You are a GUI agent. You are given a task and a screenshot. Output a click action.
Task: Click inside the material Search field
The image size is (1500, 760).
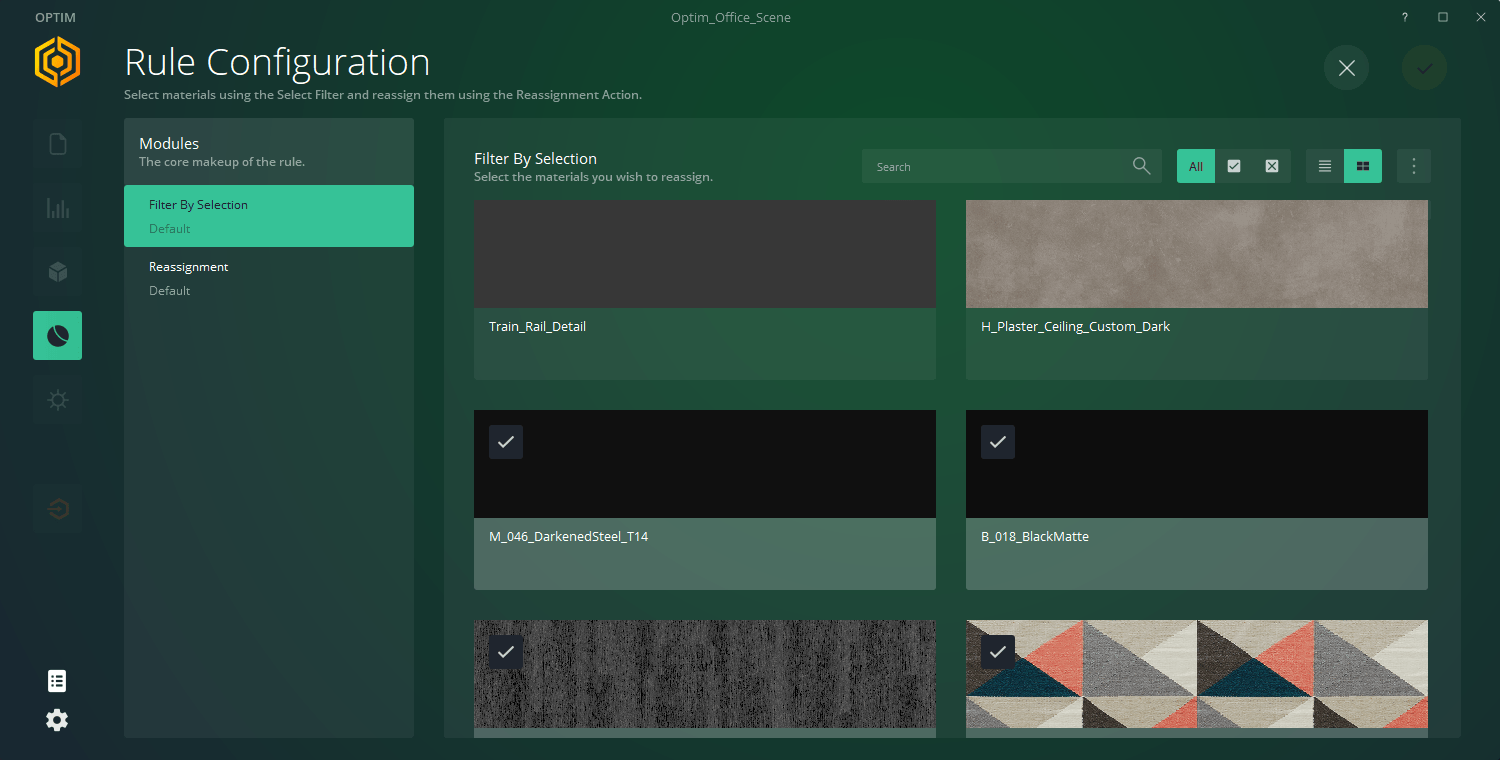(x=1000, y=166)
